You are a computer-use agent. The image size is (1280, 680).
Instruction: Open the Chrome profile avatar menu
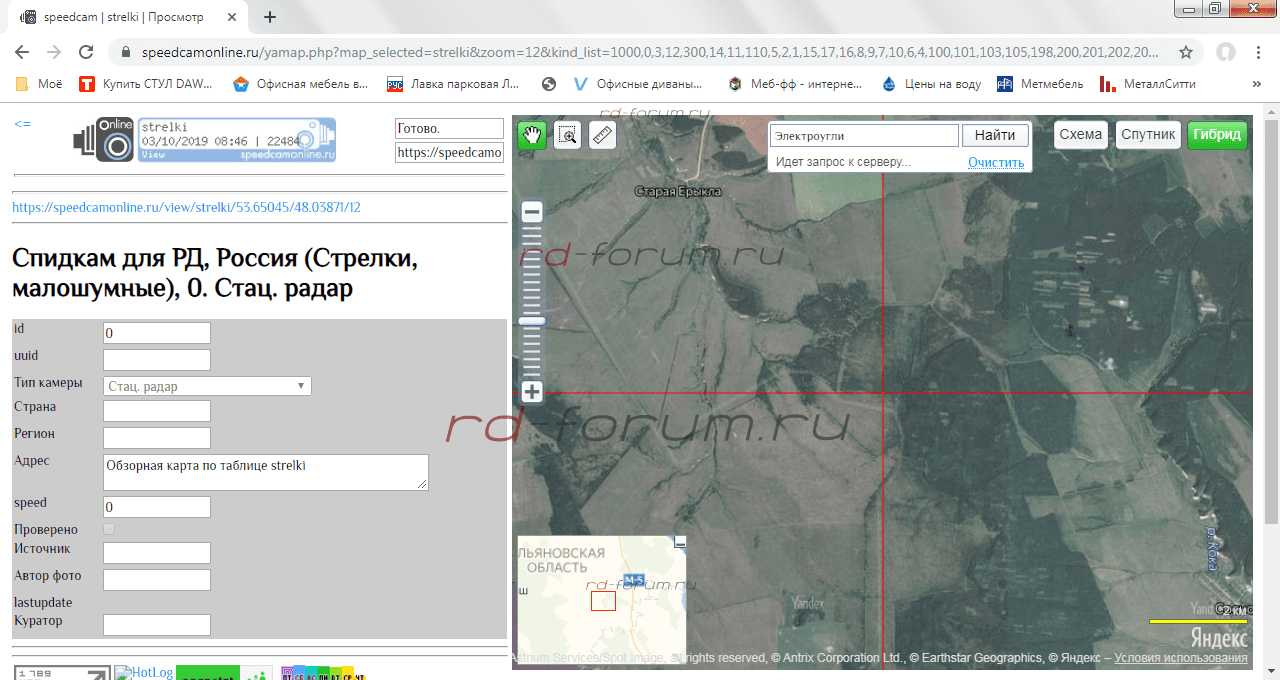click(x=1226, y=52)
